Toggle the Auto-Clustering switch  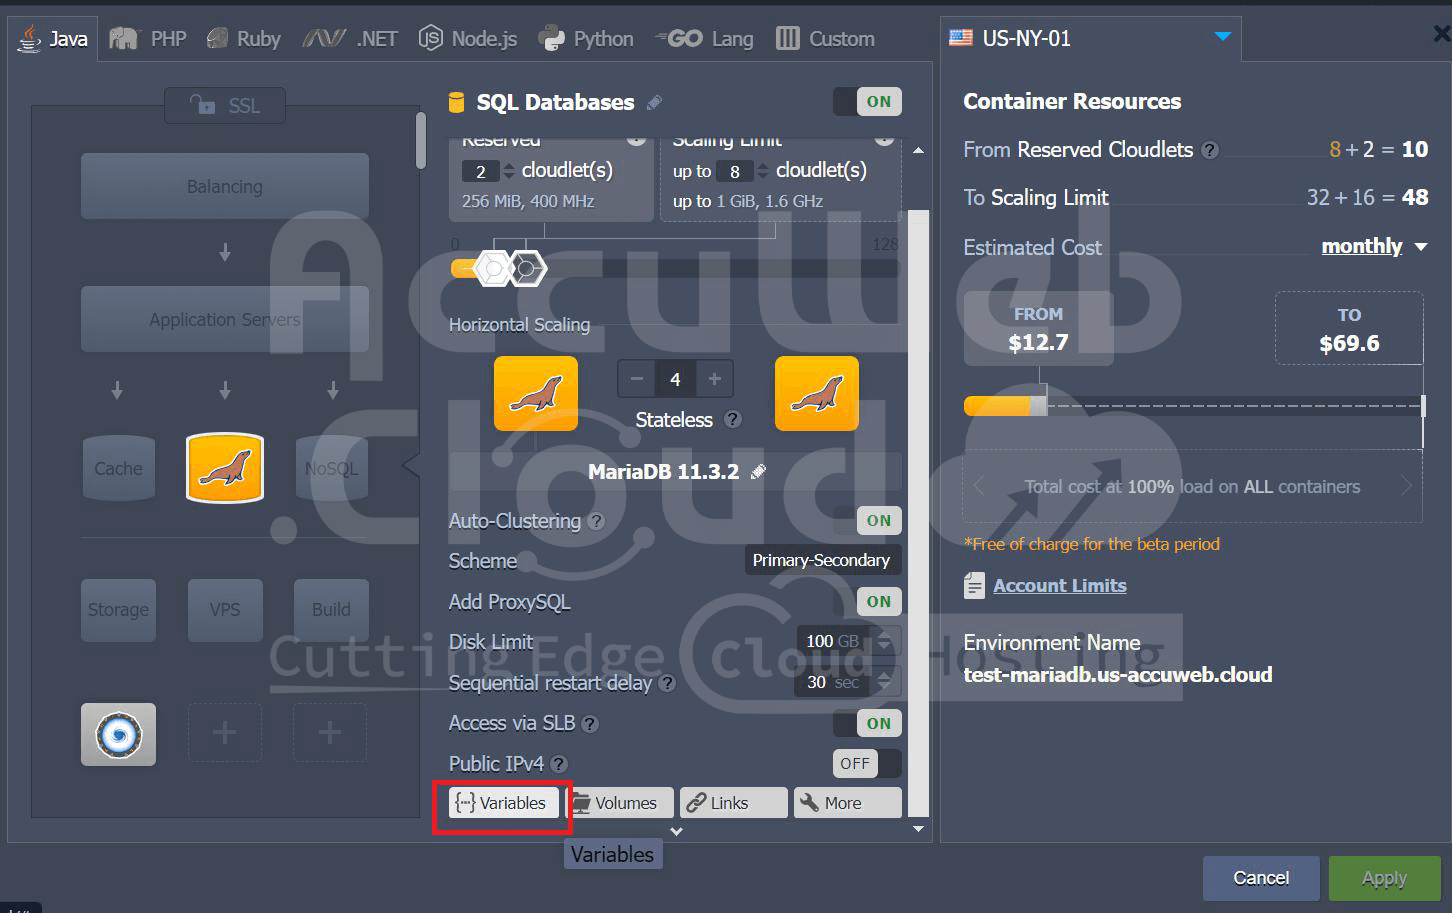(x=868, y=521)
